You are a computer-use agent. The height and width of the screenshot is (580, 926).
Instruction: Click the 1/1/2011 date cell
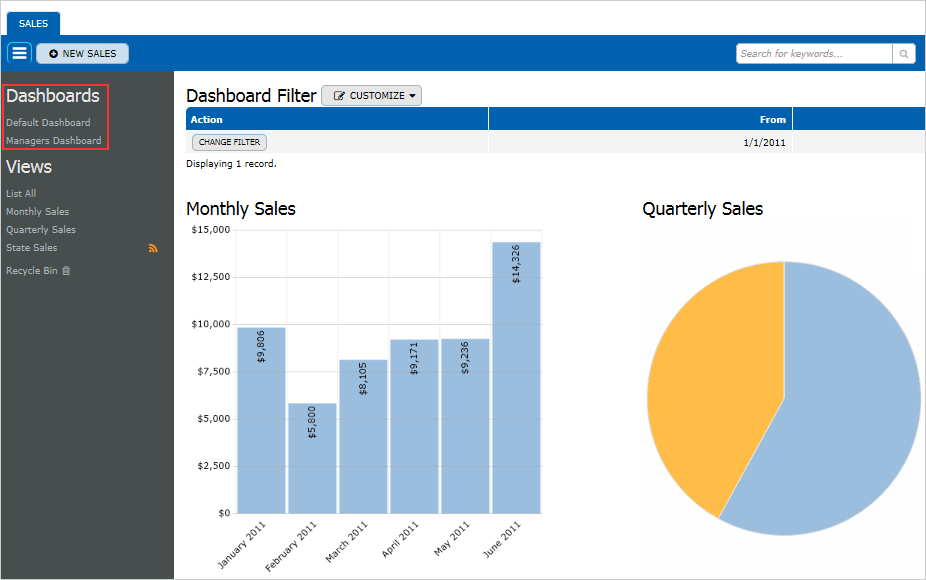click(641, 142)
